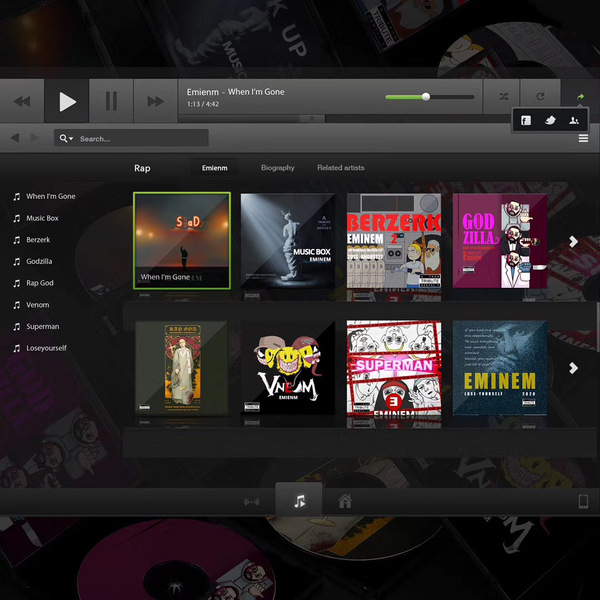
Task: Open the Music Box album cover
Action: [x=288, y=241]
